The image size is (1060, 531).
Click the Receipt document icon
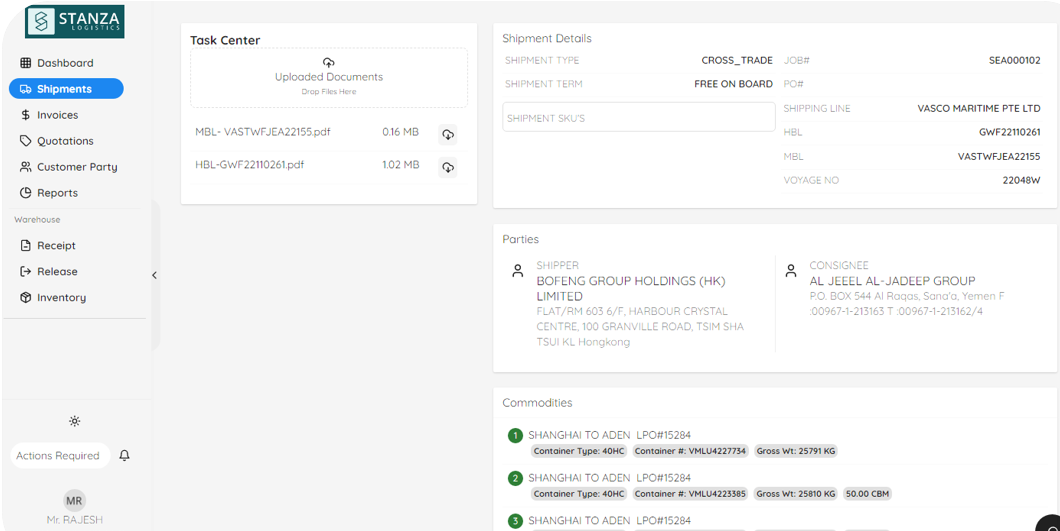click(x=26, y=246)
